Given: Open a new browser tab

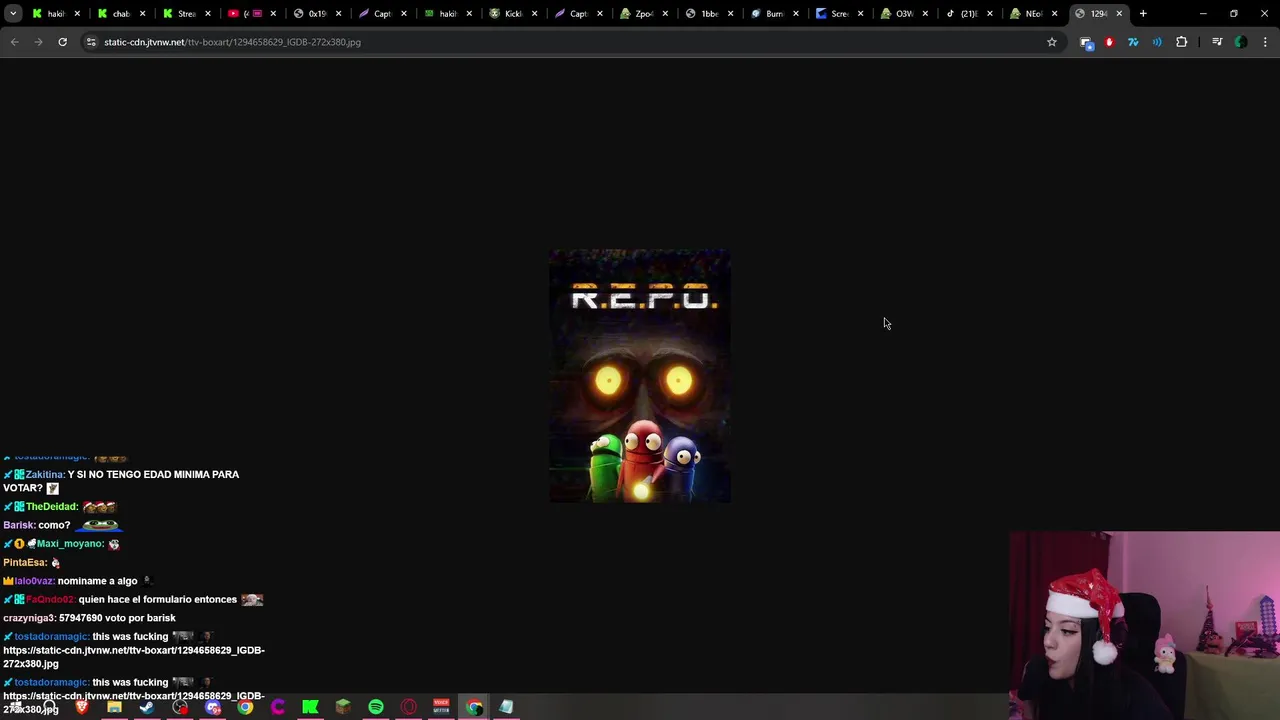Looking at the screenshot, I should tap(1143, 13).
